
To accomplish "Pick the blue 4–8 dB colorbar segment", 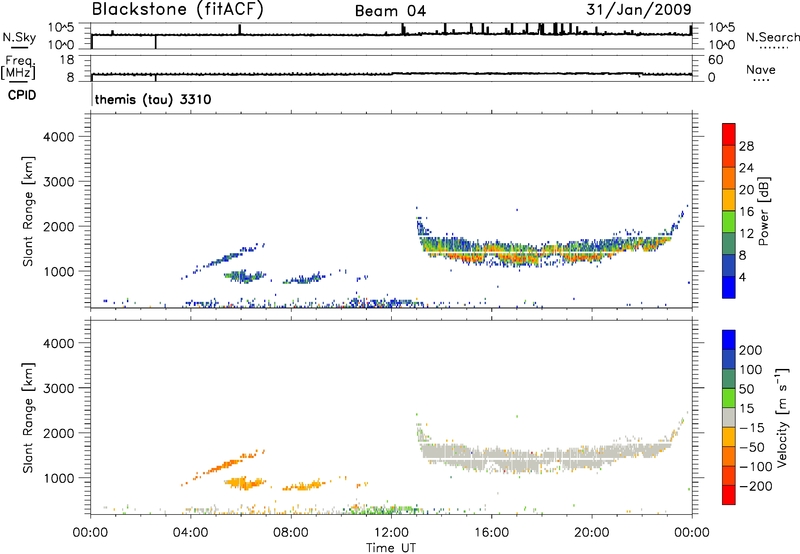I will pos(729,265).
